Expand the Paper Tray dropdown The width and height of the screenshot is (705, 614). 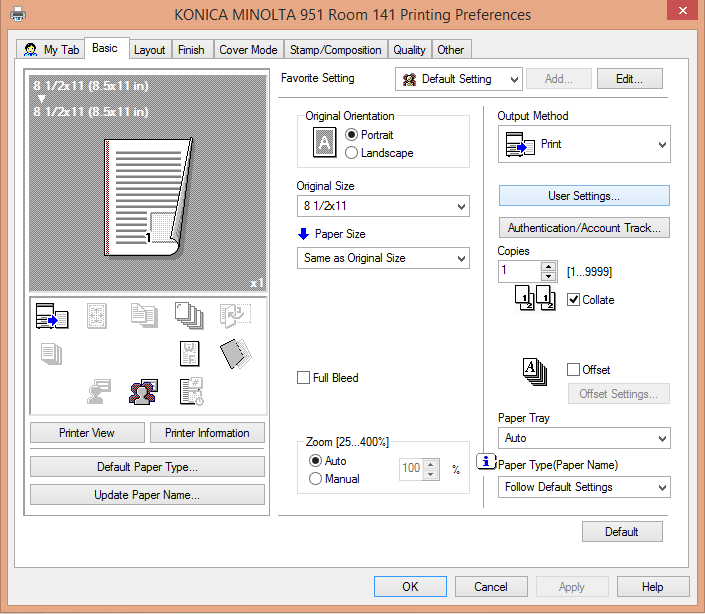(x=584, y=438)
